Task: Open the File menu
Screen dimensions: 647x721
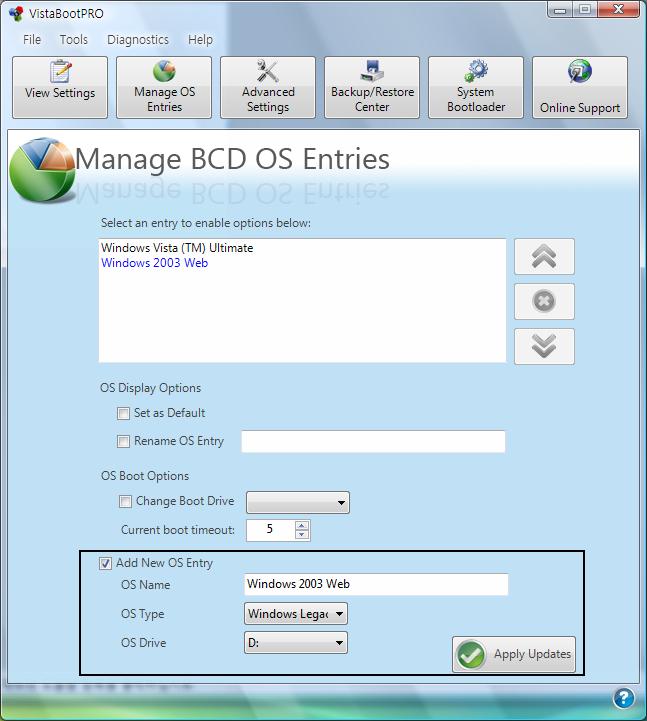Action: click(x=32, y=40)
